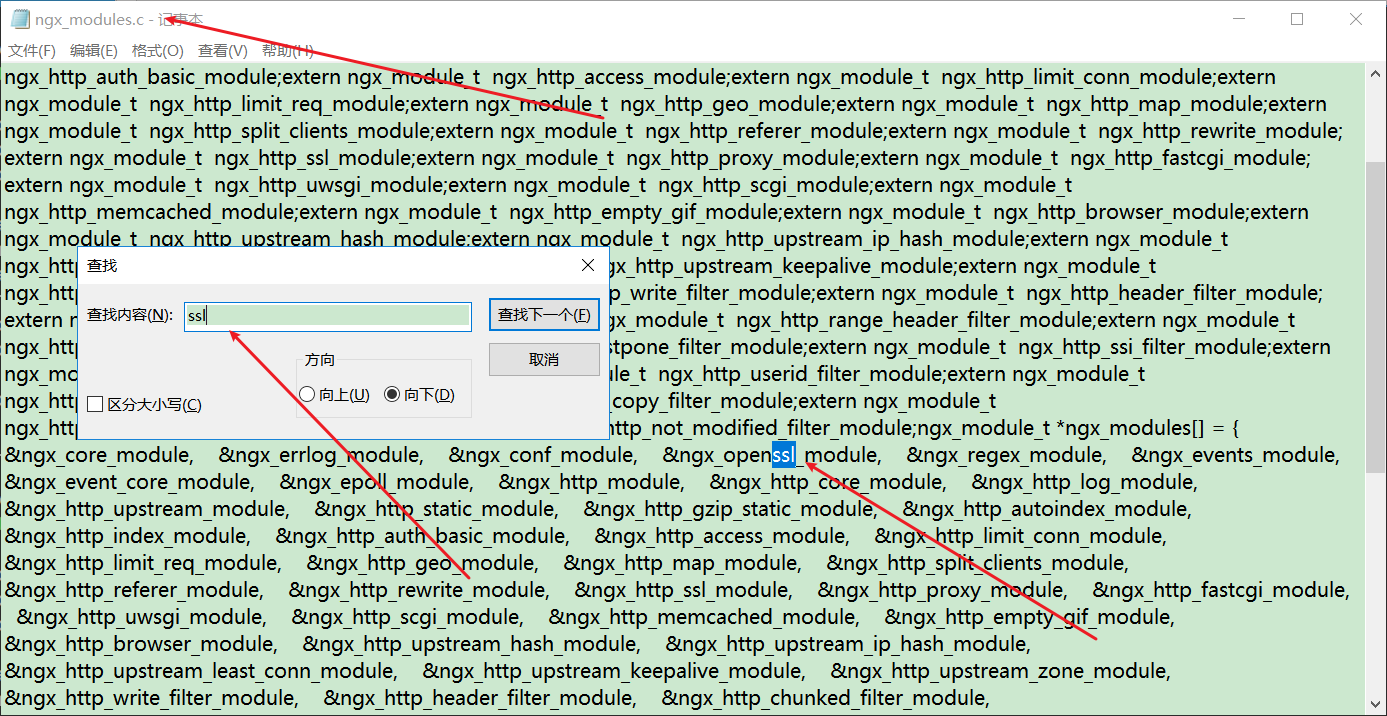Click text '&ngx_http_index_module,'

pos(128,537)
